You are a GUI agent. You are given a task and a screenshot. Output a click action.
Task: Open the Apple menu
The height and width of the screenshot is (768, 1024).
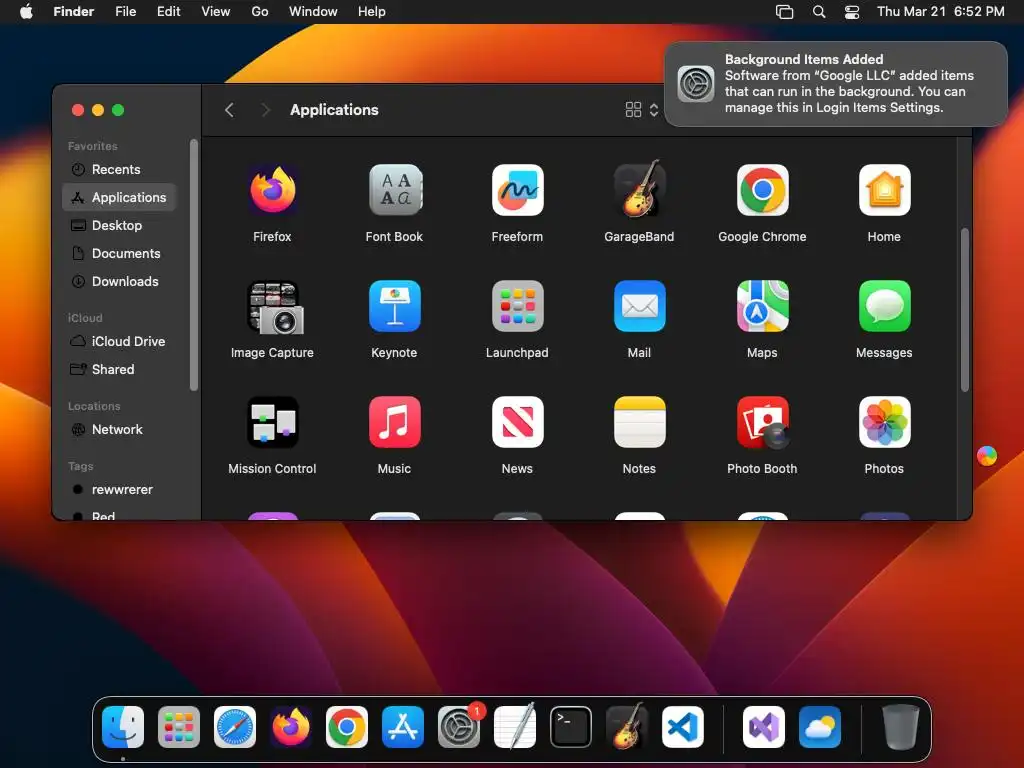26,12
